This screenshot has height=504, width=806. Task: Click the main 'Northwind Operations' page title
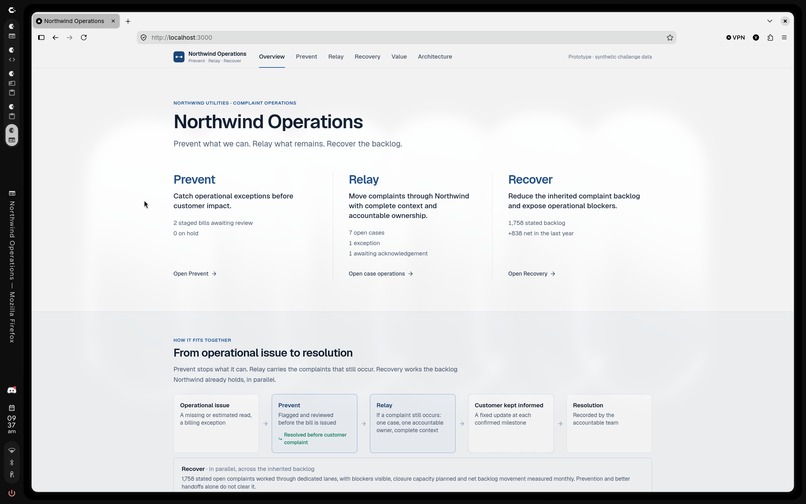pos(268,122)
